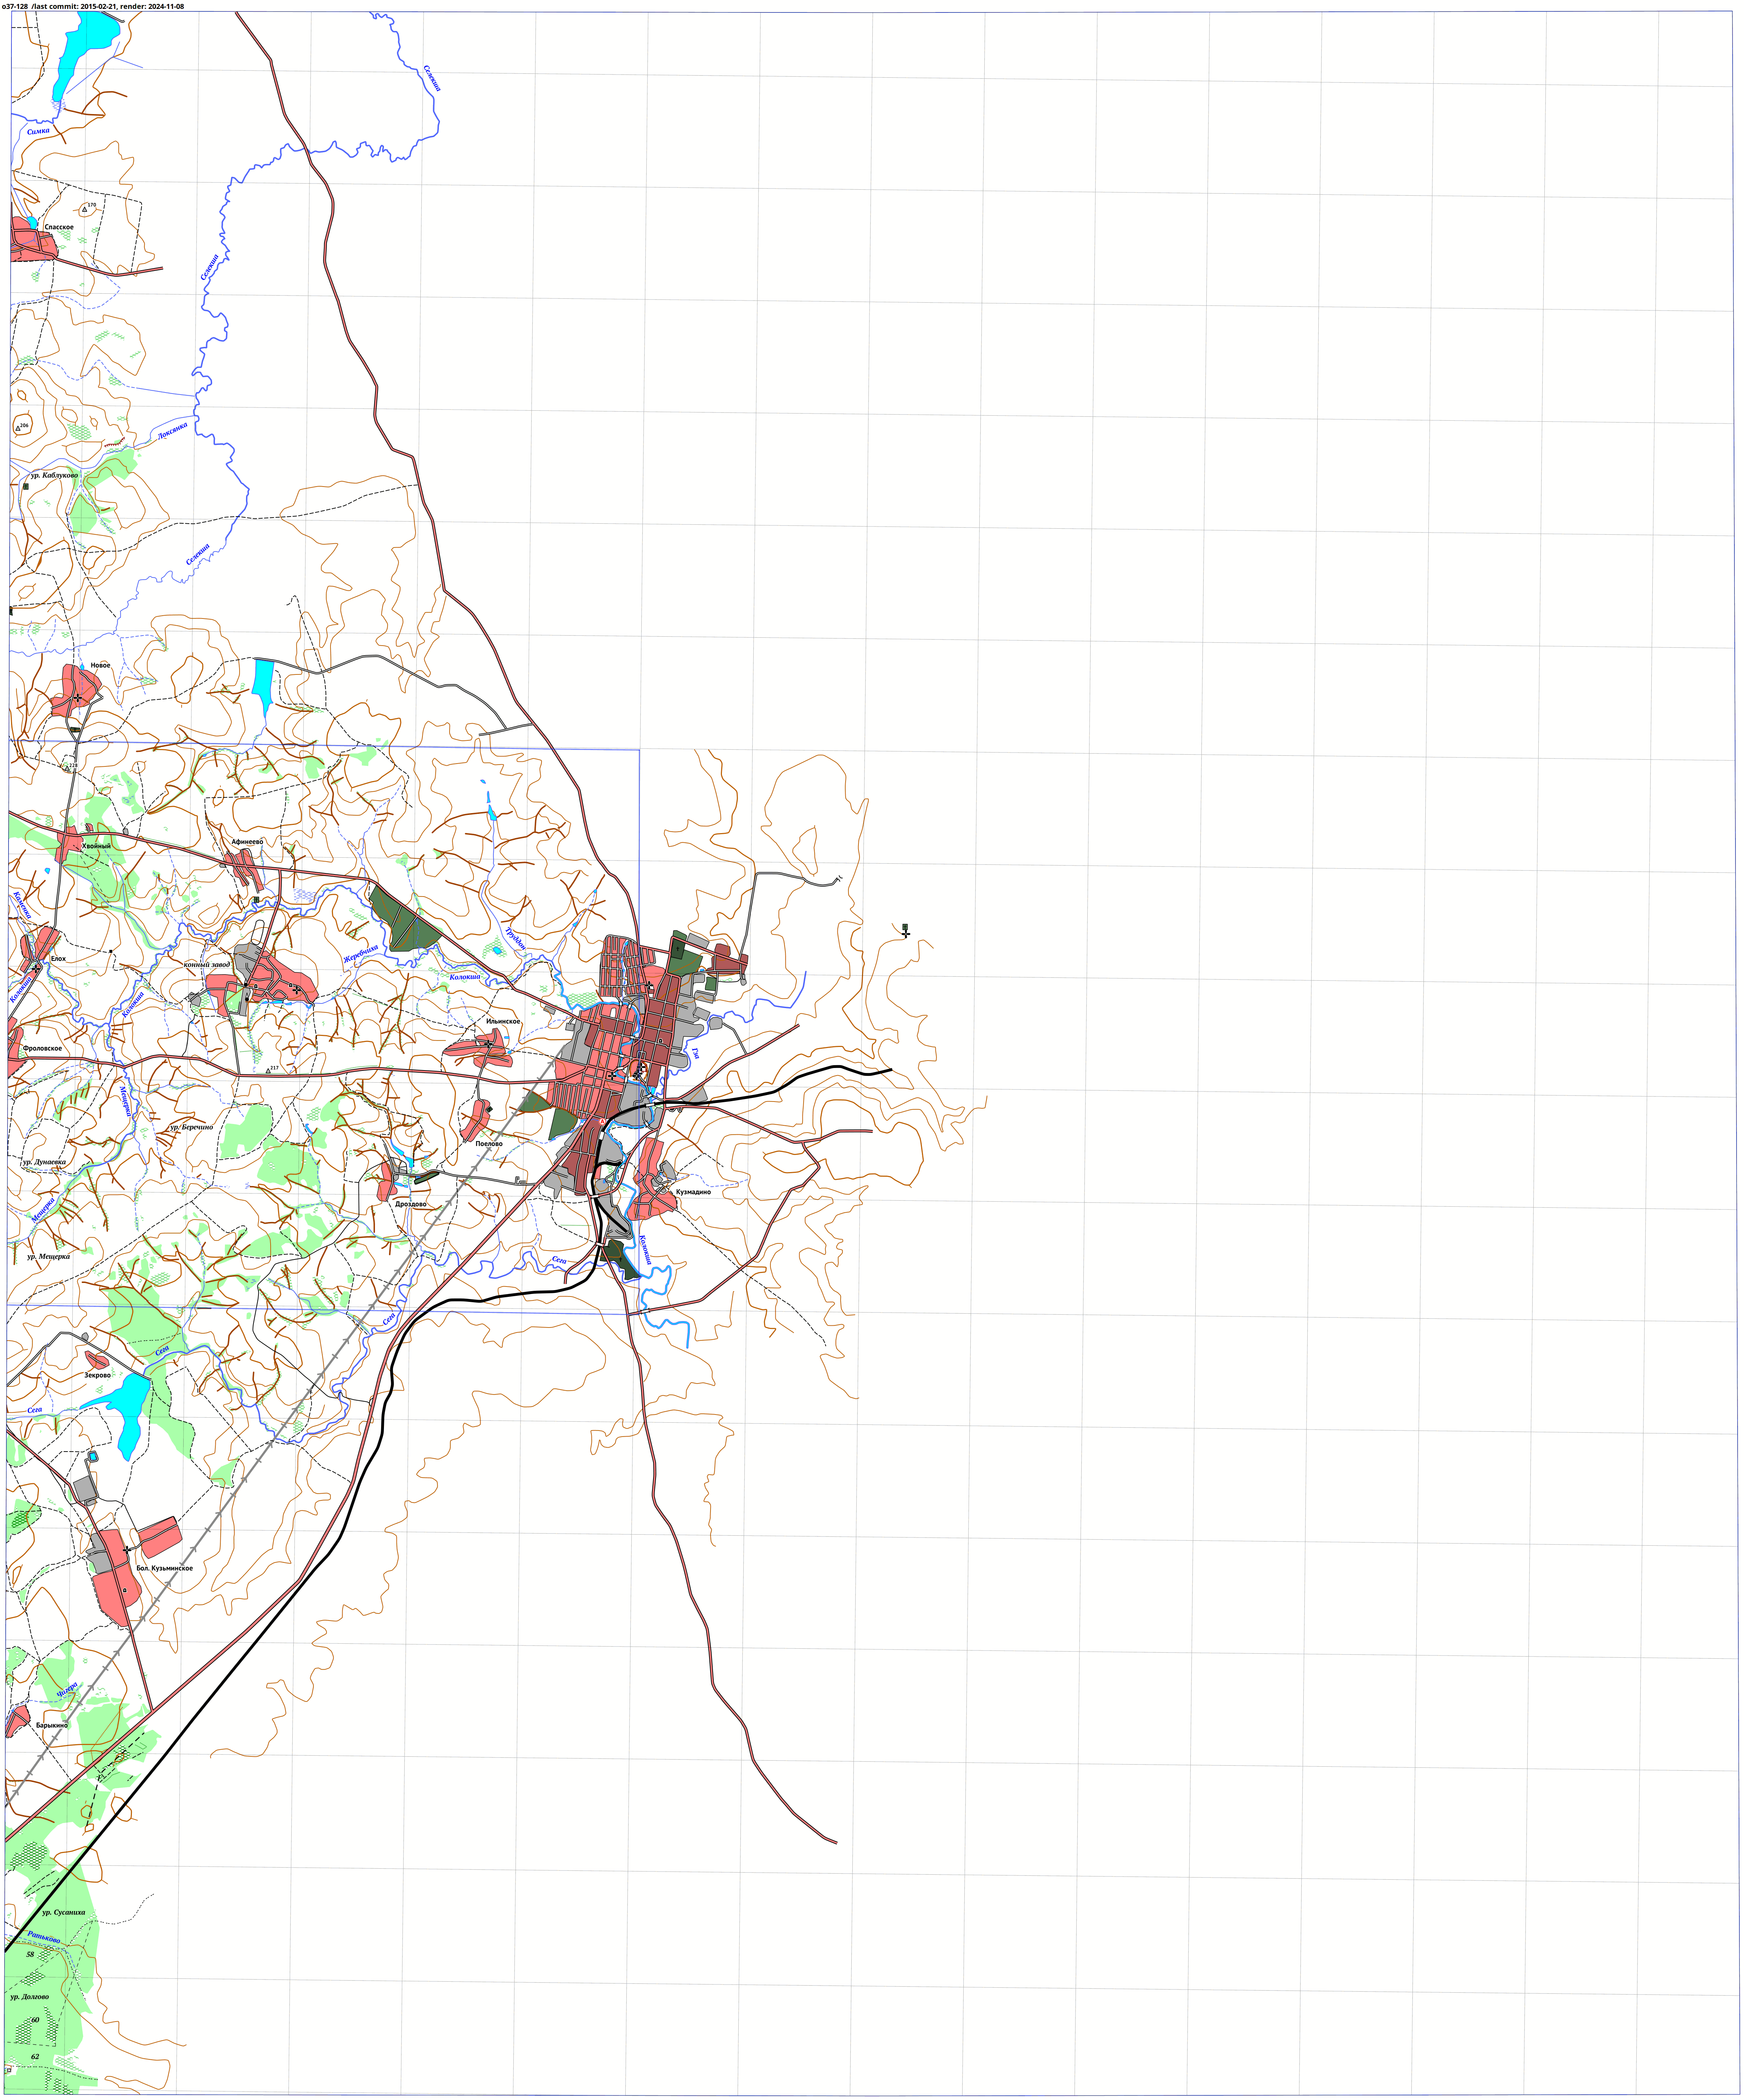
Task: Click the forest quarter number 60
Action: (x=35, y=2020)
